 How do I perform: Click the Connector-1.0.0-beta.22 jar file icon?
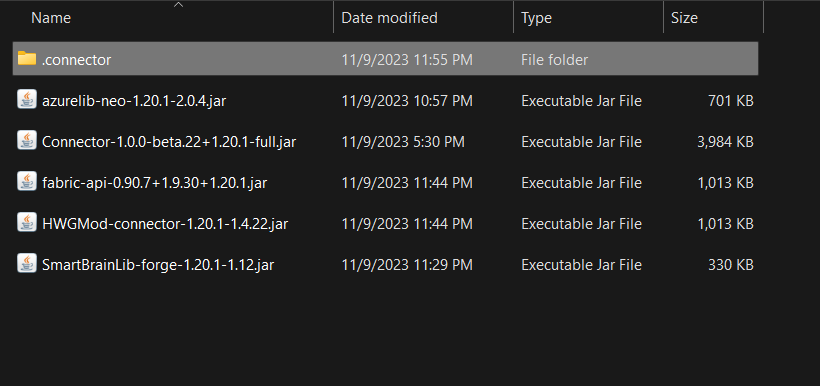pos(27,141)
